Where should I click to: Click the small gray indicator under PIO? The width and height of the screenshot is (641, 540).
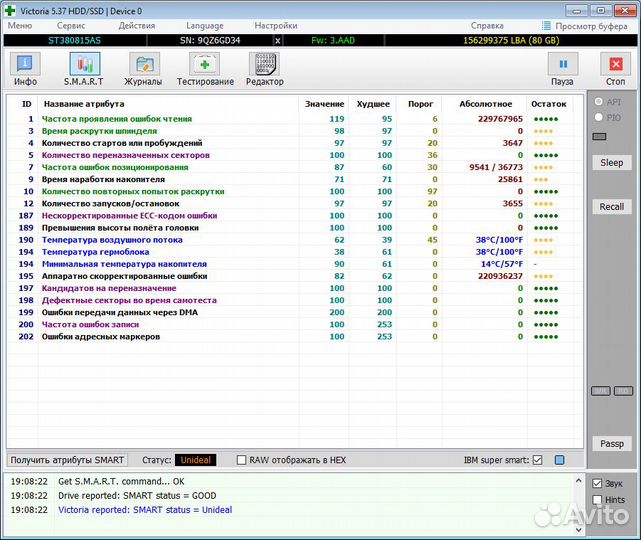click(x=599, y=137)
